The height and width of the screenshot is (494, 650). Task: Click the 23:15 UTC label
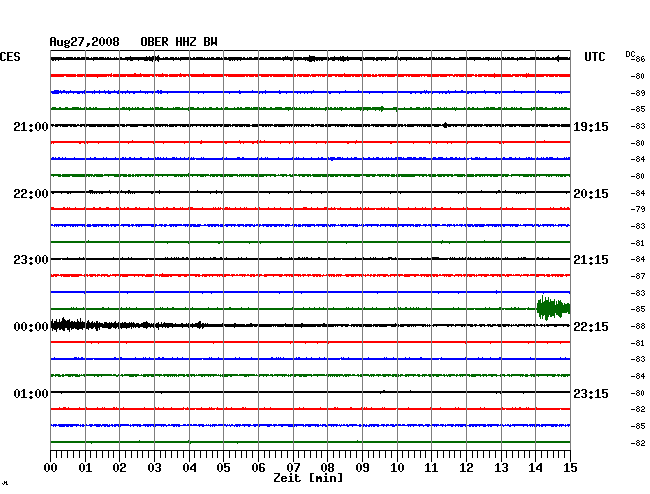[x=591, y=393]
